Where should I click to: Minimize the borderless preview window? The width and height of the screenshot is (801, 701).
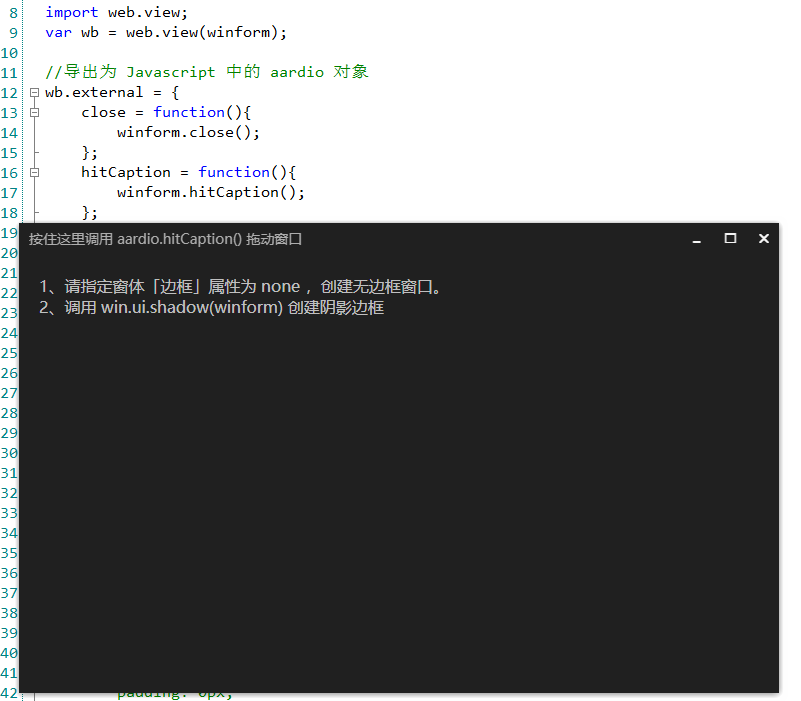pos(695,239)
